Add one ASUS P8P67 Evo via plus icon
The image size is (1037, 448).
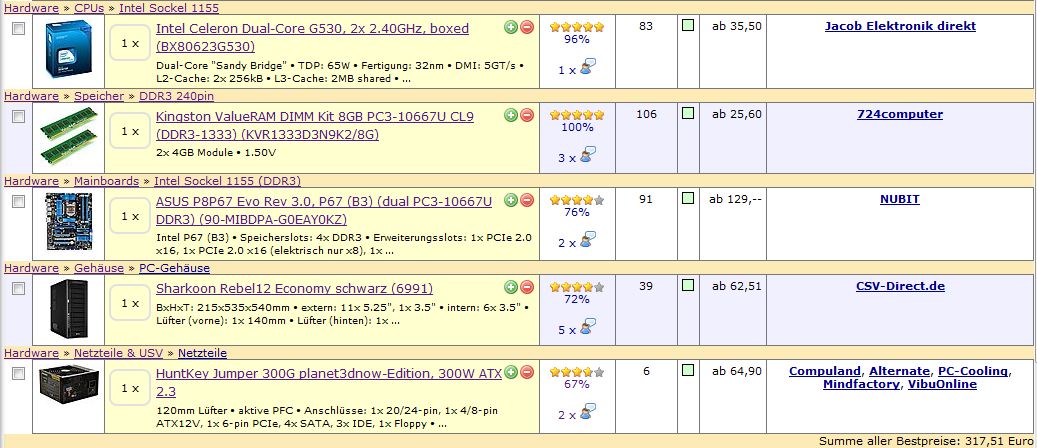pos(511,200)
